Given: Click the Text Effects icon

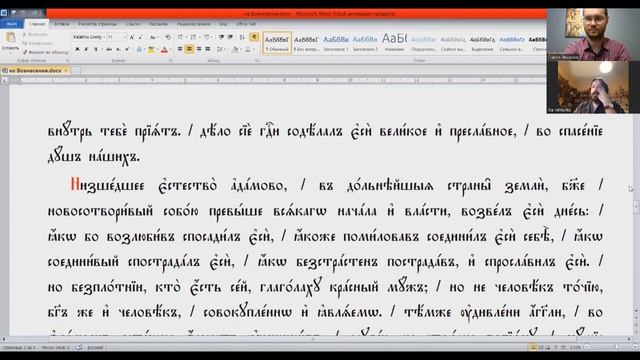Looking at the screenshot, I should (139, 49).
